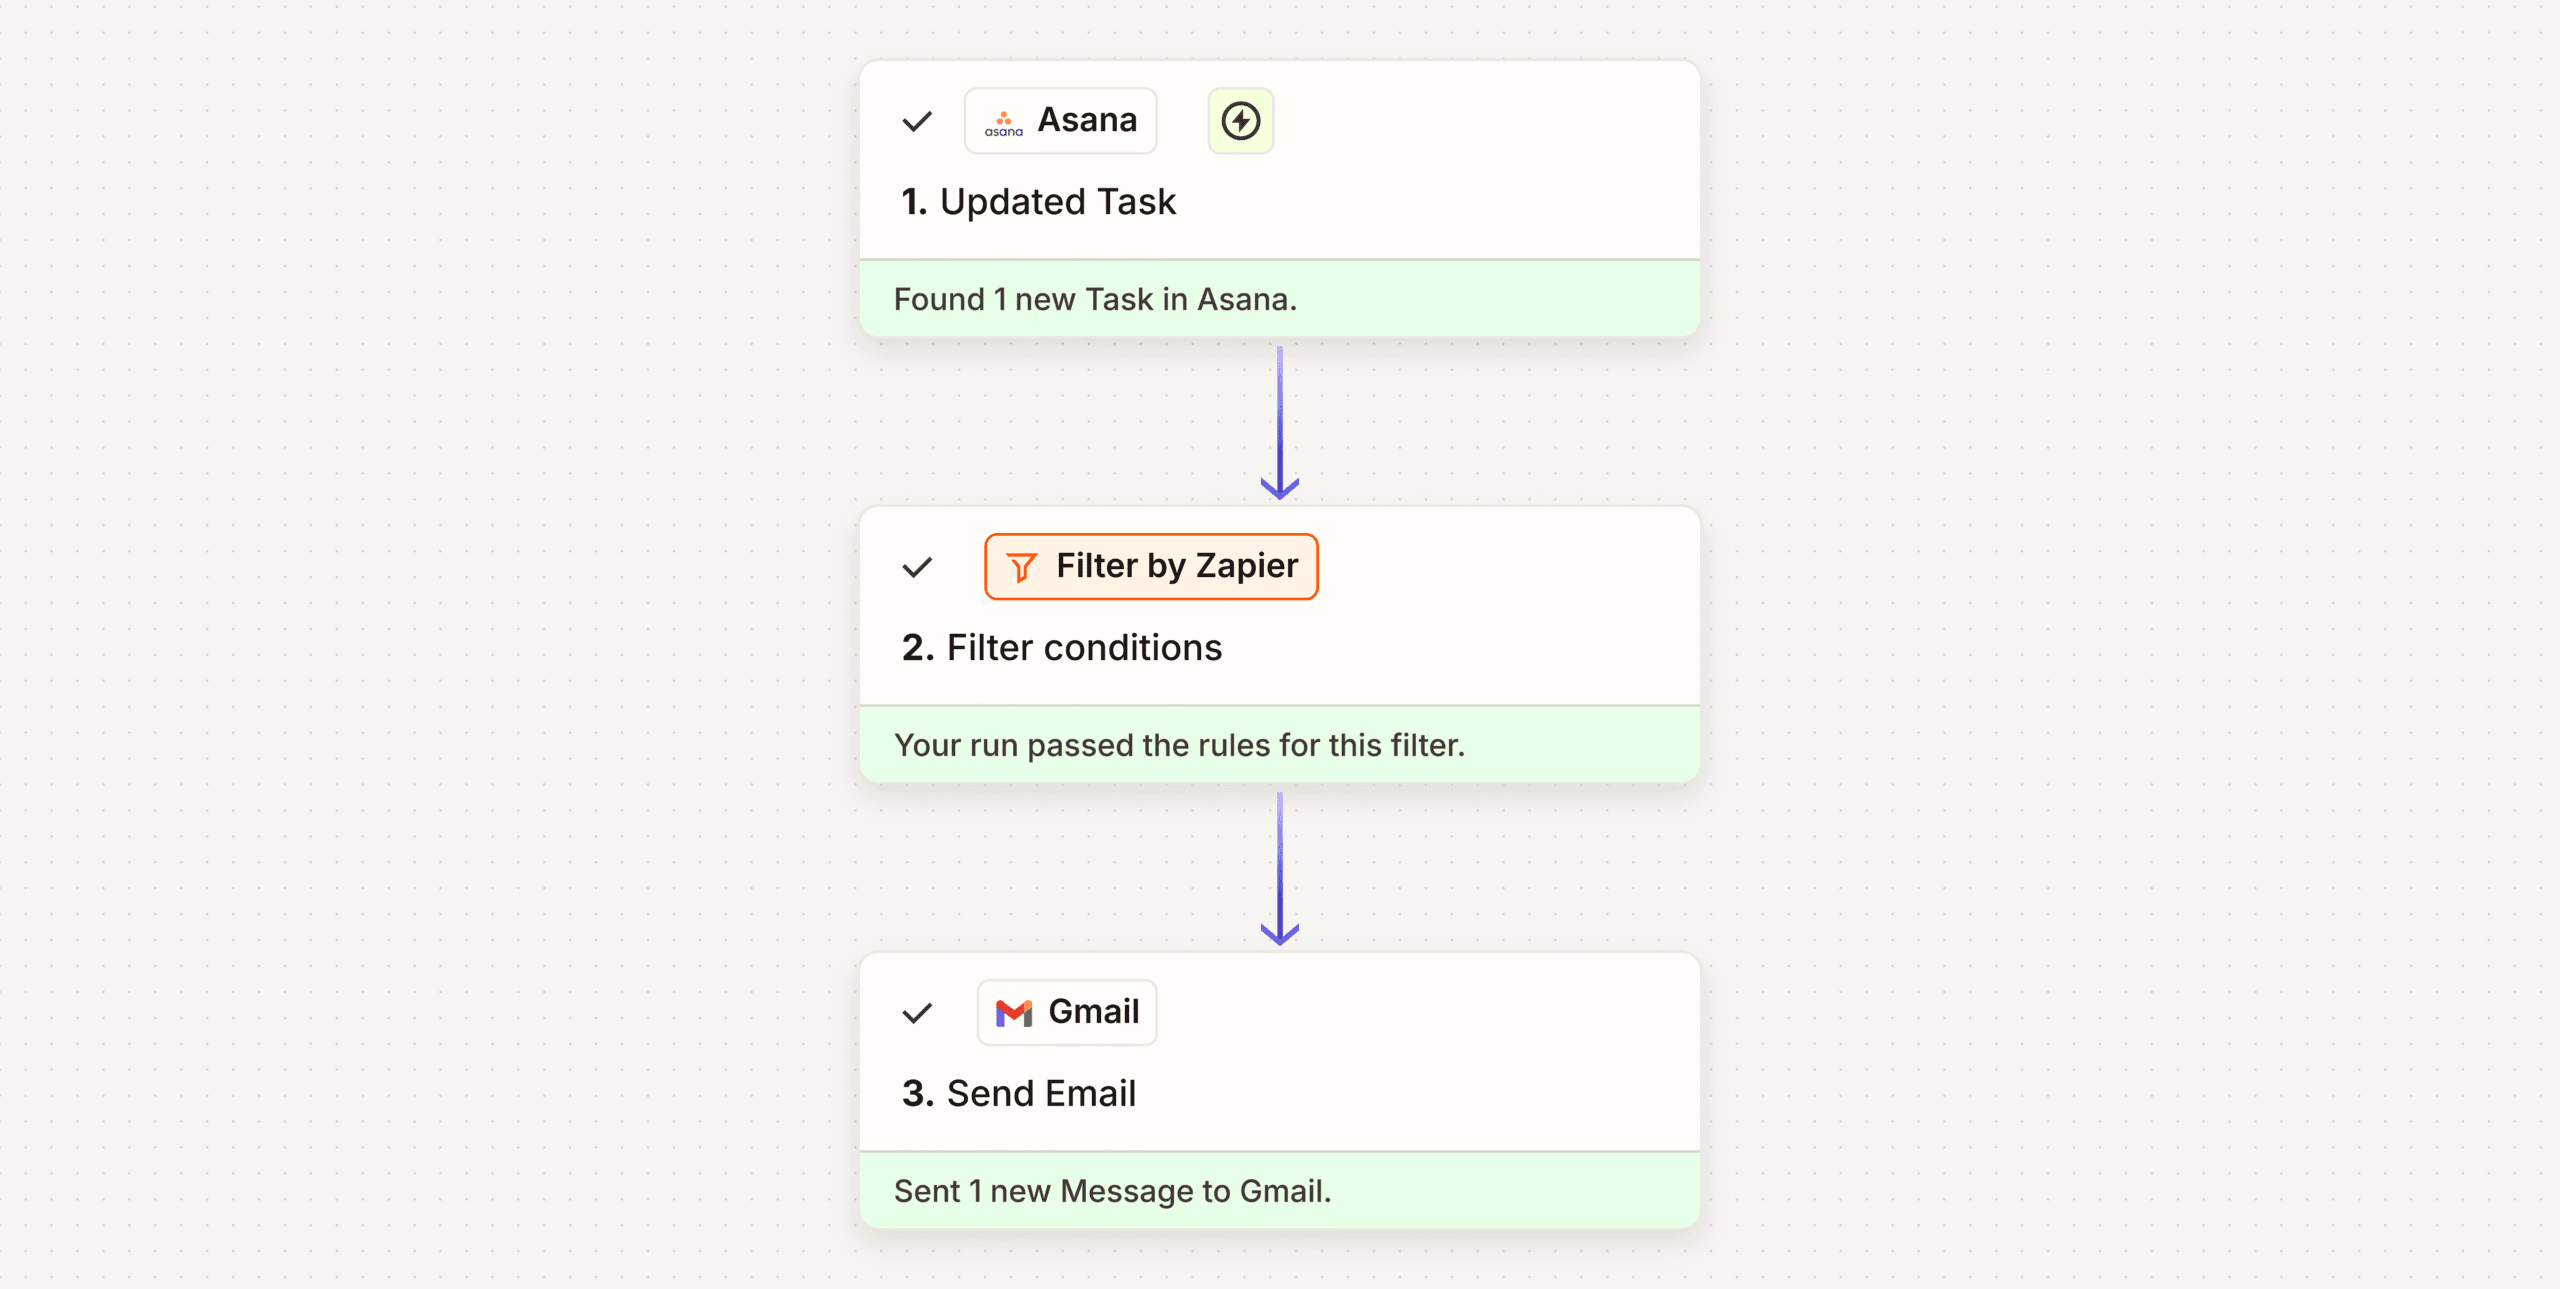Click the checkmark beside the Asana step
2560x1289 pixels.
tap(917, 120)
